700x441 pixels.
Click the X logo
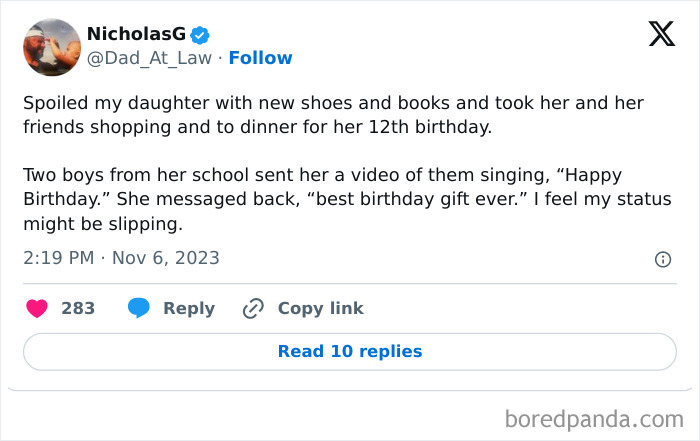(x=661, y=35)
